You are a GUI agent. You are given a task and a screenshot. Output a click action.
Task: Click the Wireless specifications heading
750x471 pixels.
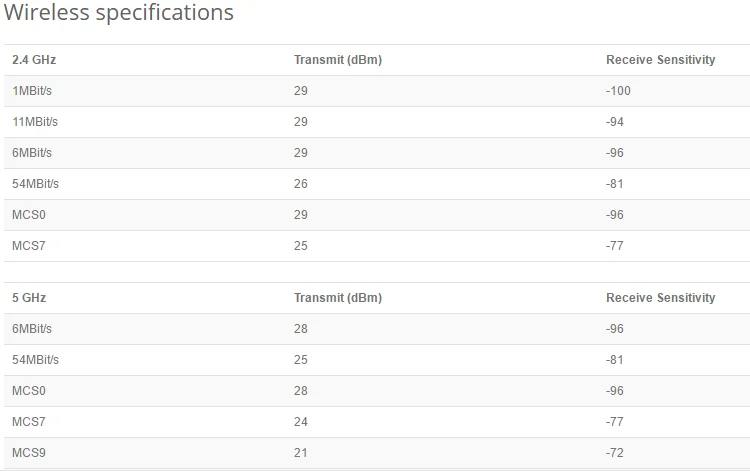coord(119,13)
